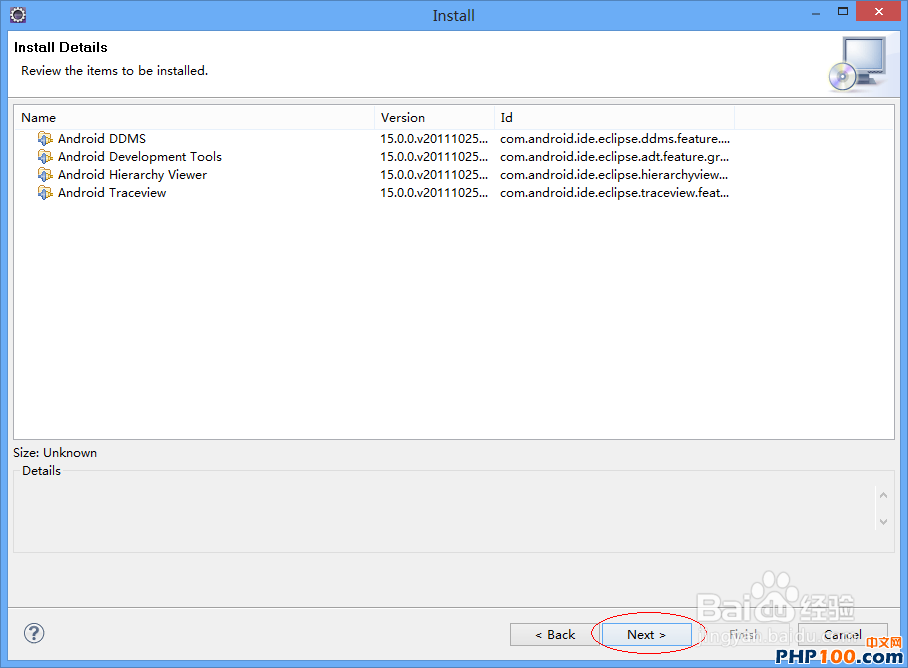Click the Android Traceview feature icon
Viewport: 908px width, 668px height.
[45, 192]
